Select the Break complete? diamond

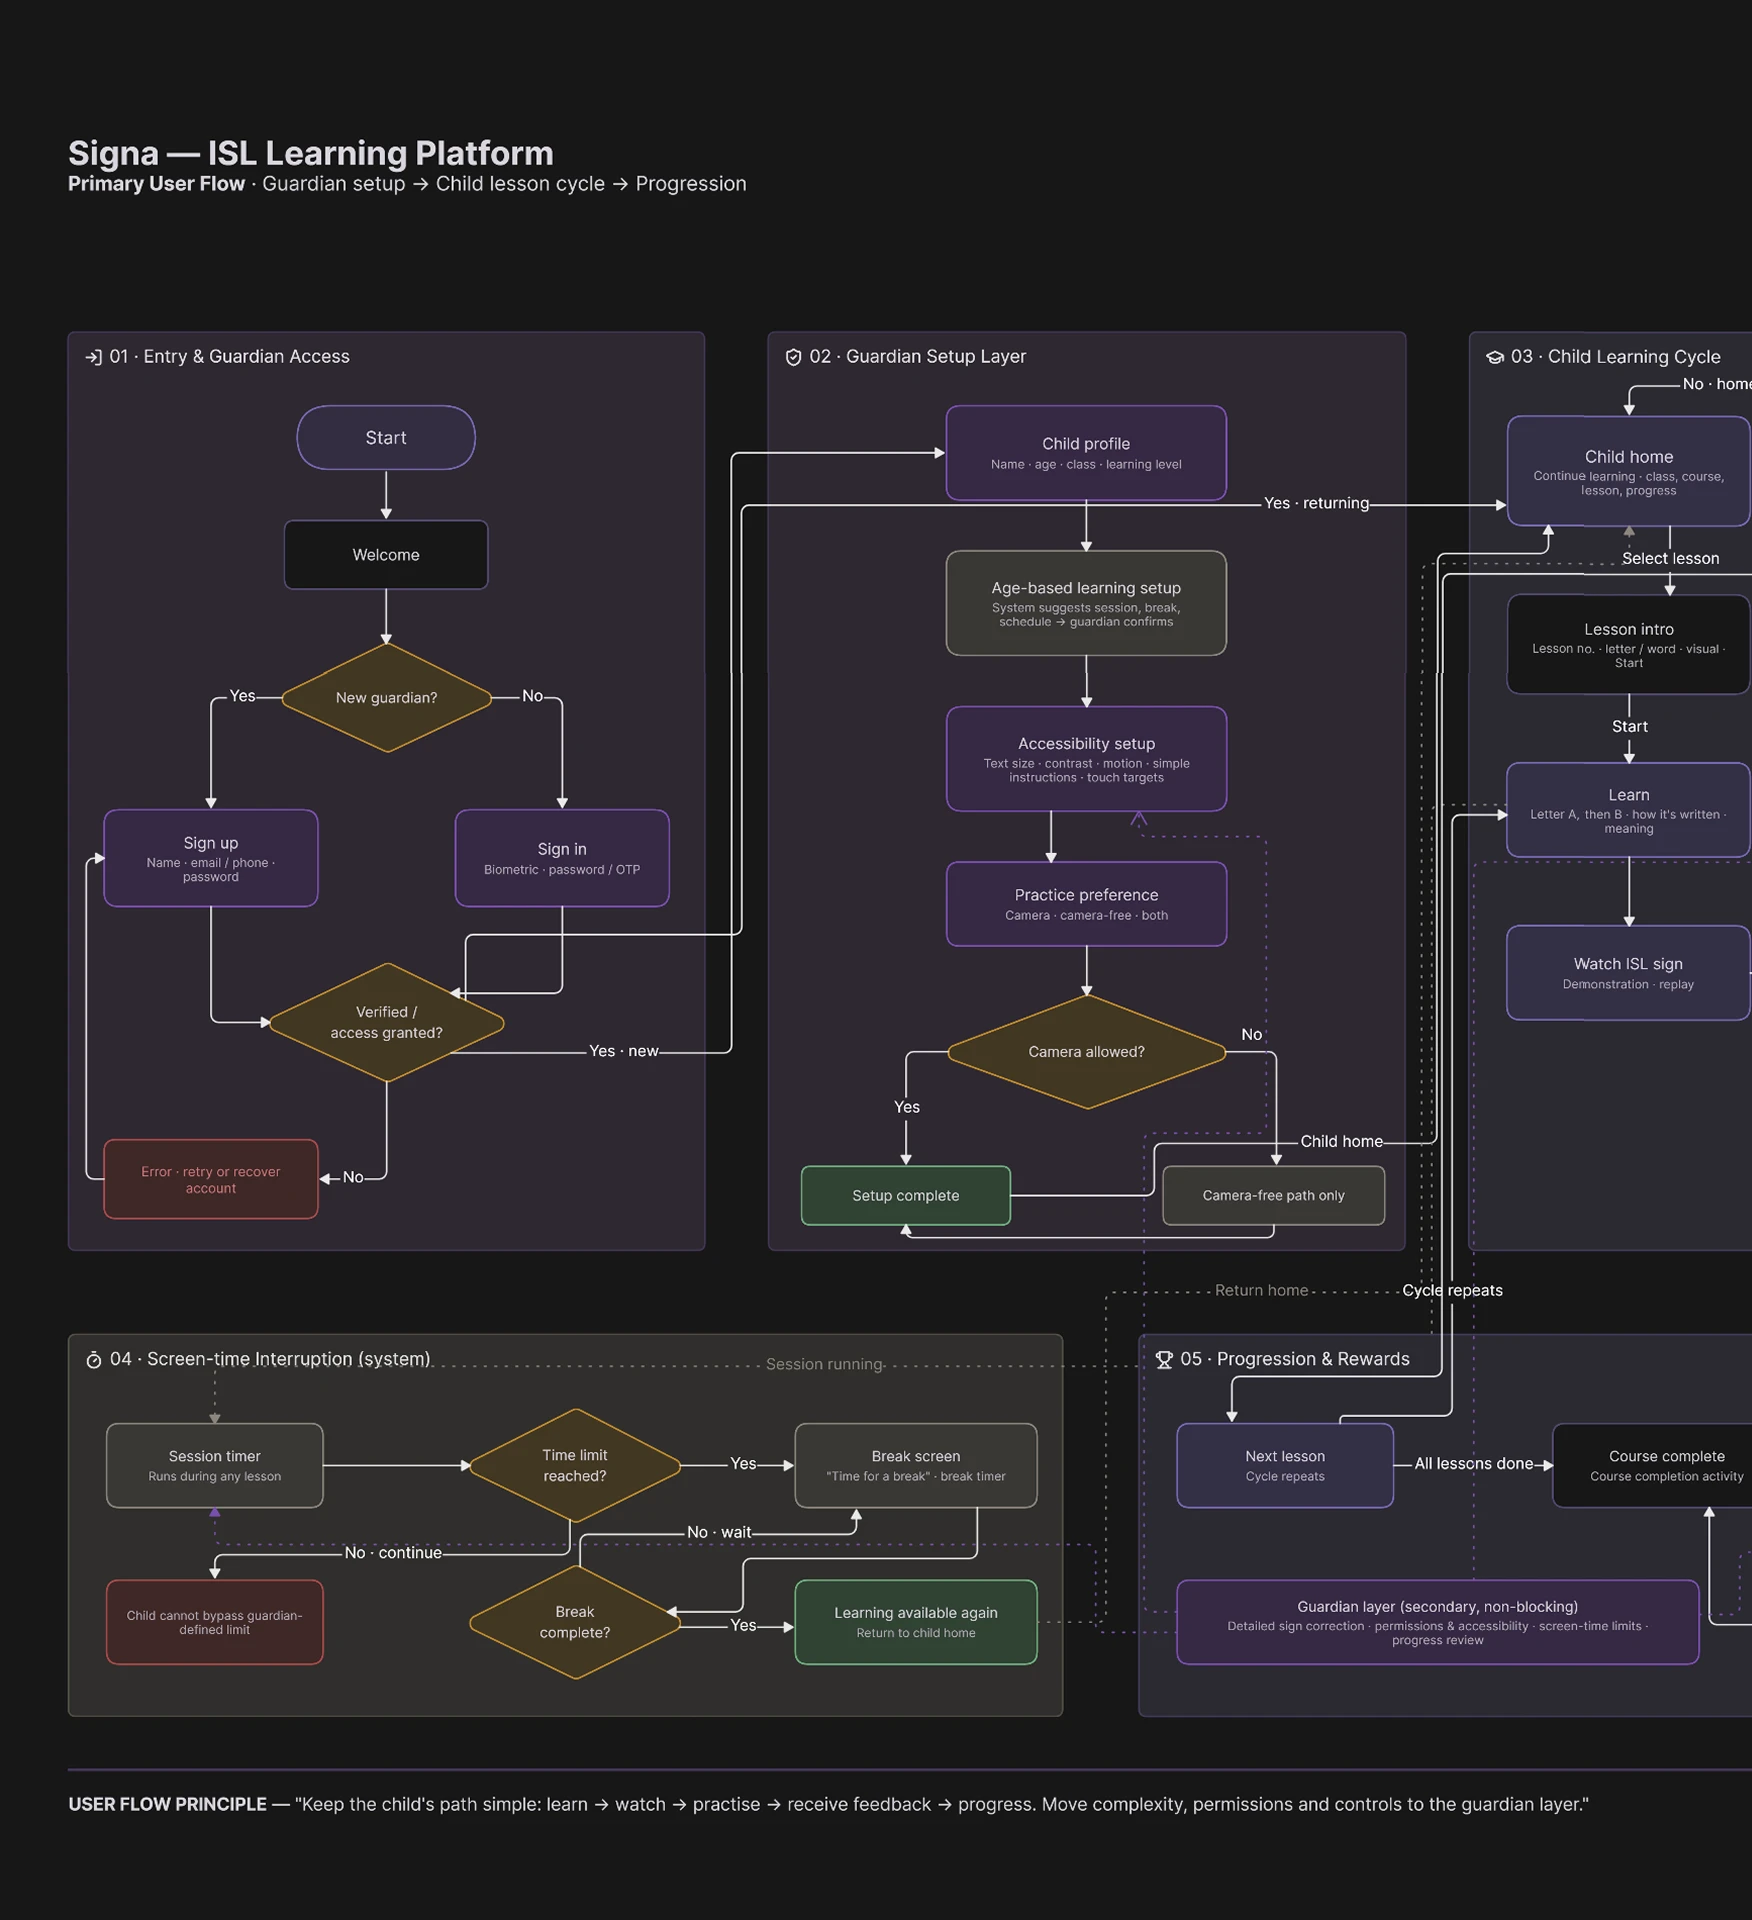575,1622
